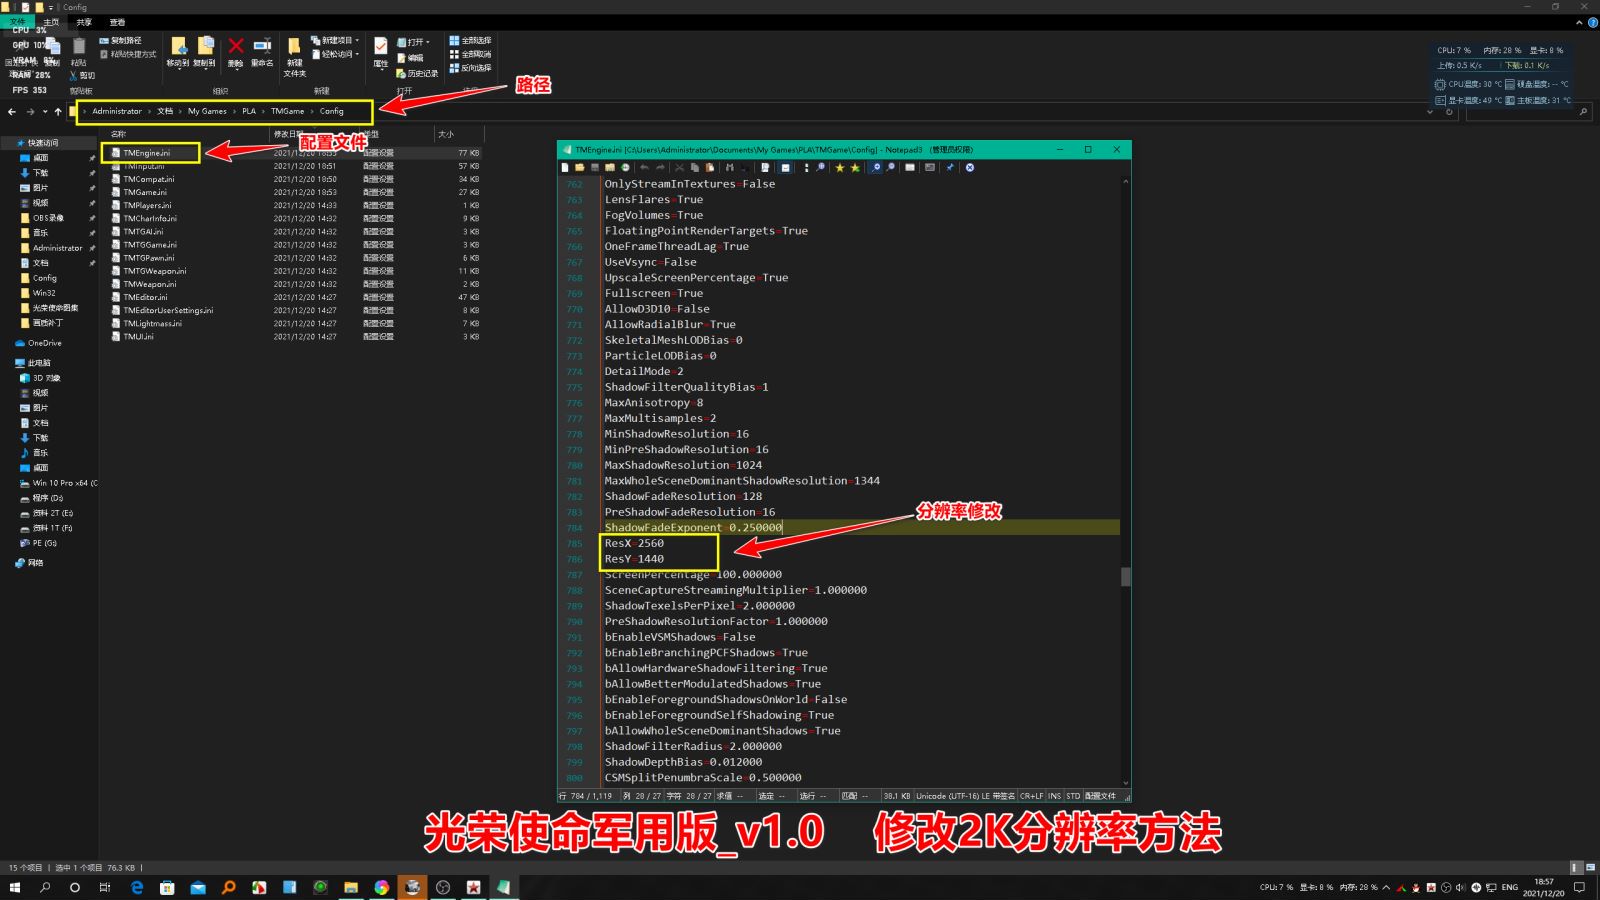1600x900 pixels.
Task: Click the Open file folder icon in Notepad3
Action: (x=580, y=168)
